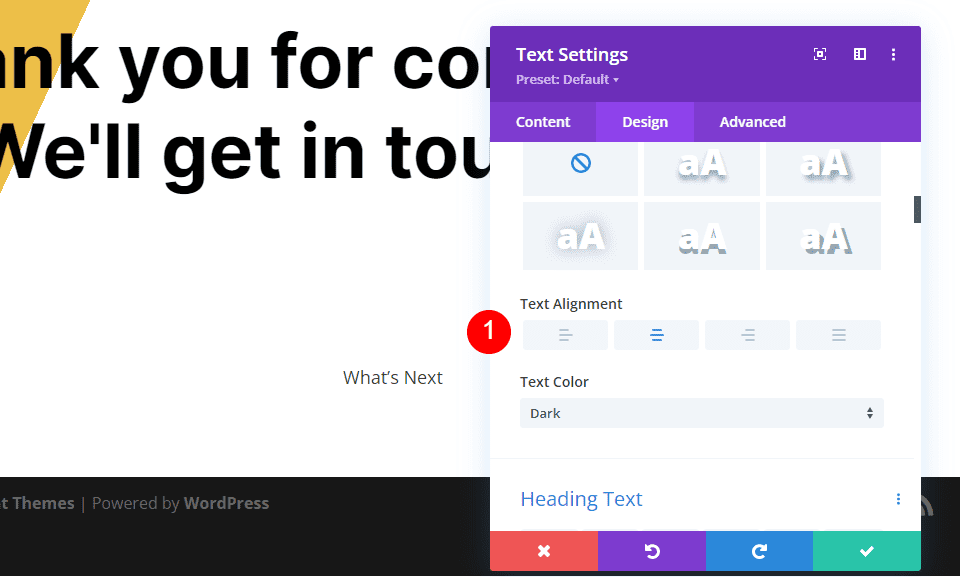The width and height of the screenshot is (960, 577).
Task: Undo the last change in the builder
Action: tap(651, 551)
